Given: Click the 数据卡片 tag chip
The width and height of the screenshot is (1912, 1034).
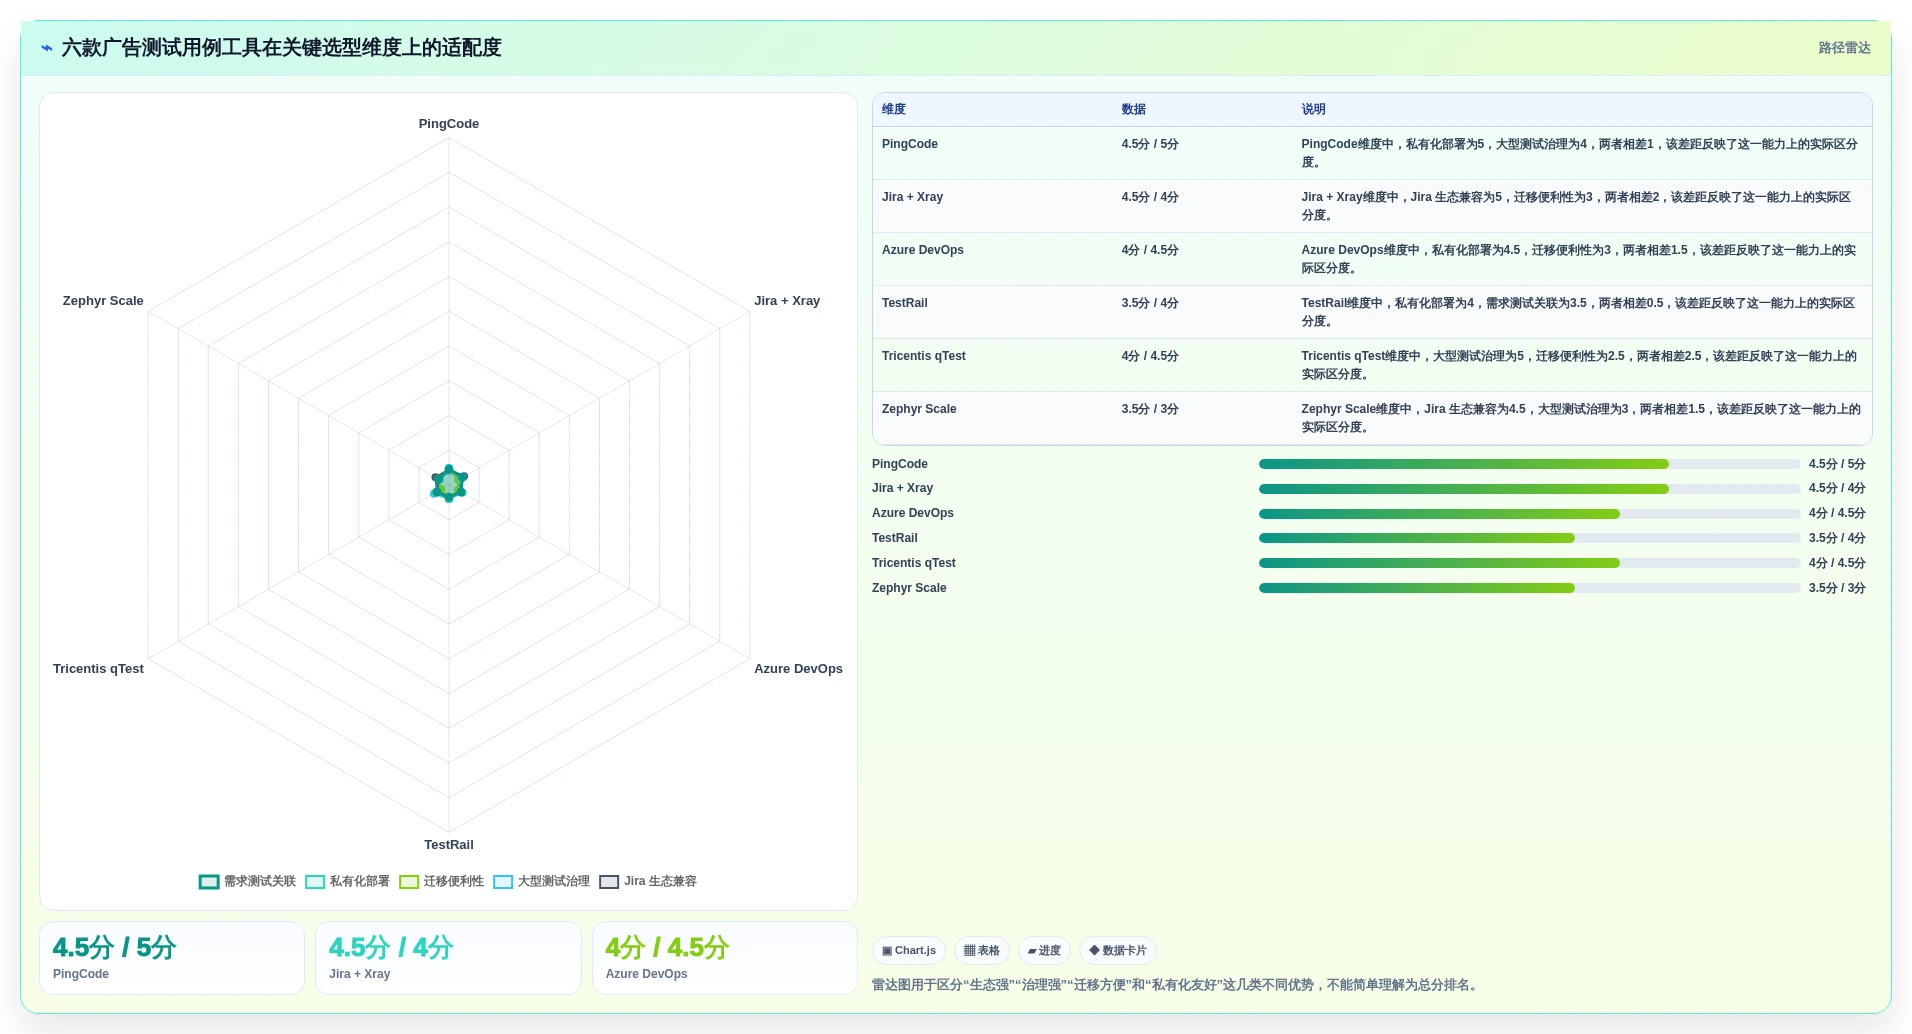Looking at the screenshot, I should tap(1118, 951).
